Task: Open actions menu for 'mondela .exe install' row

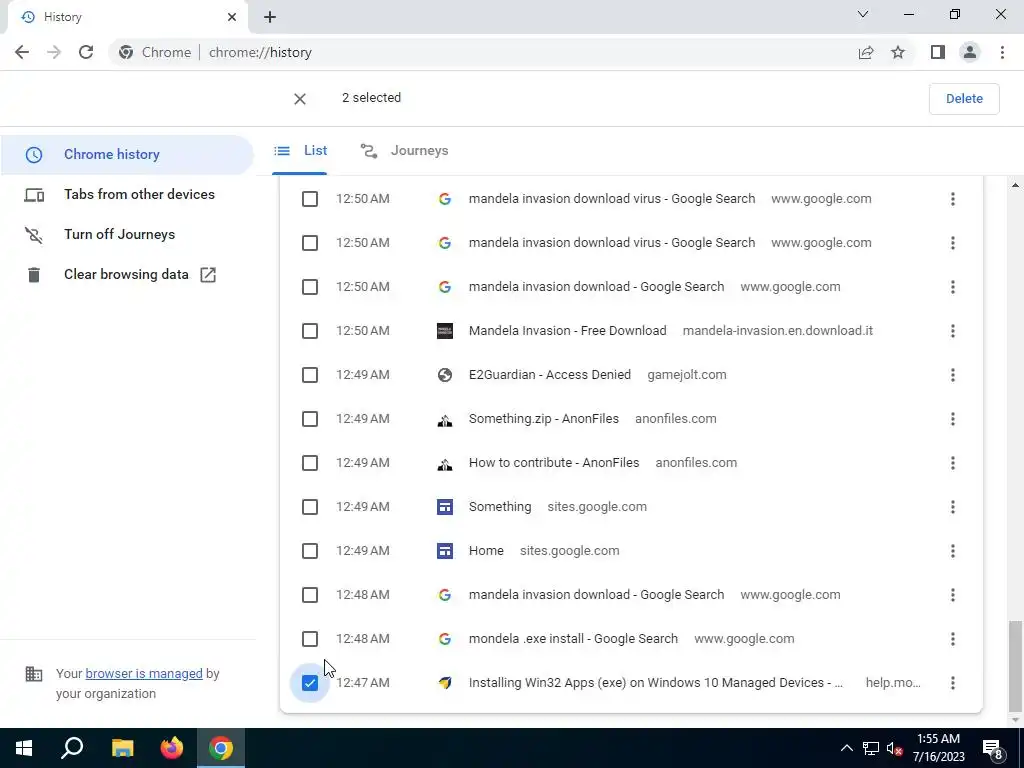Action: (953, 639)
